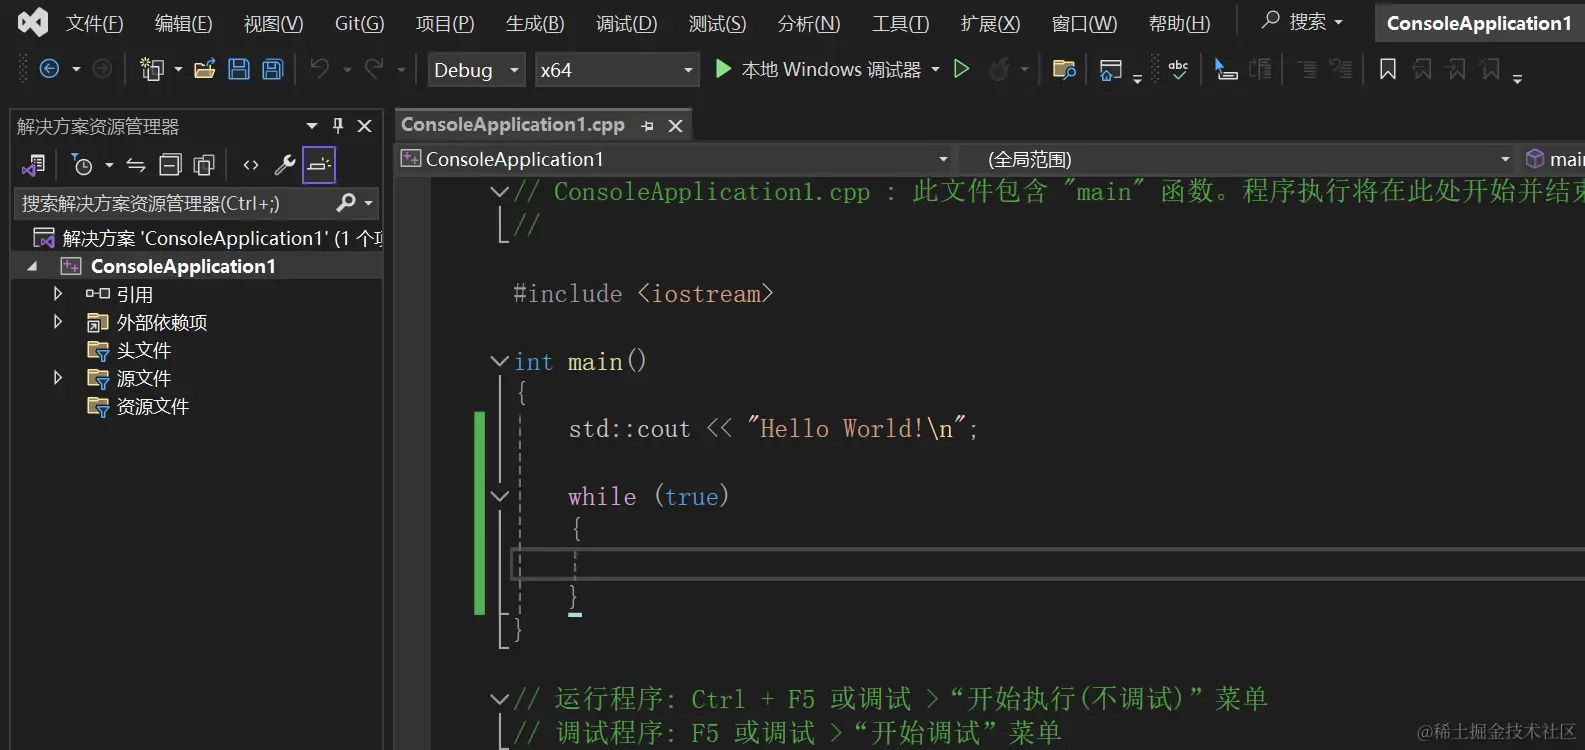1585x750 pixels.
Task: Pin the ConsoleApplication1.cpp tab
Action: tap(648, 126)
